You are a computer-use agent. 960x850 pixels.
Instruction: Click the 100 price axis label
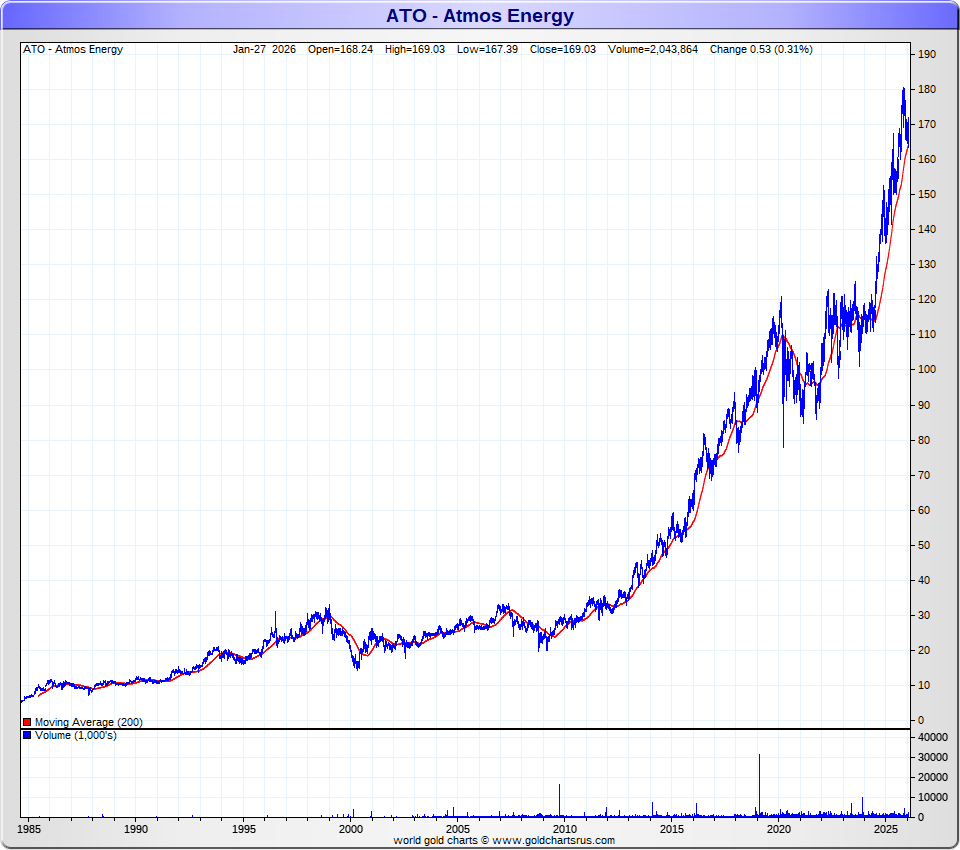coord(927,369)
